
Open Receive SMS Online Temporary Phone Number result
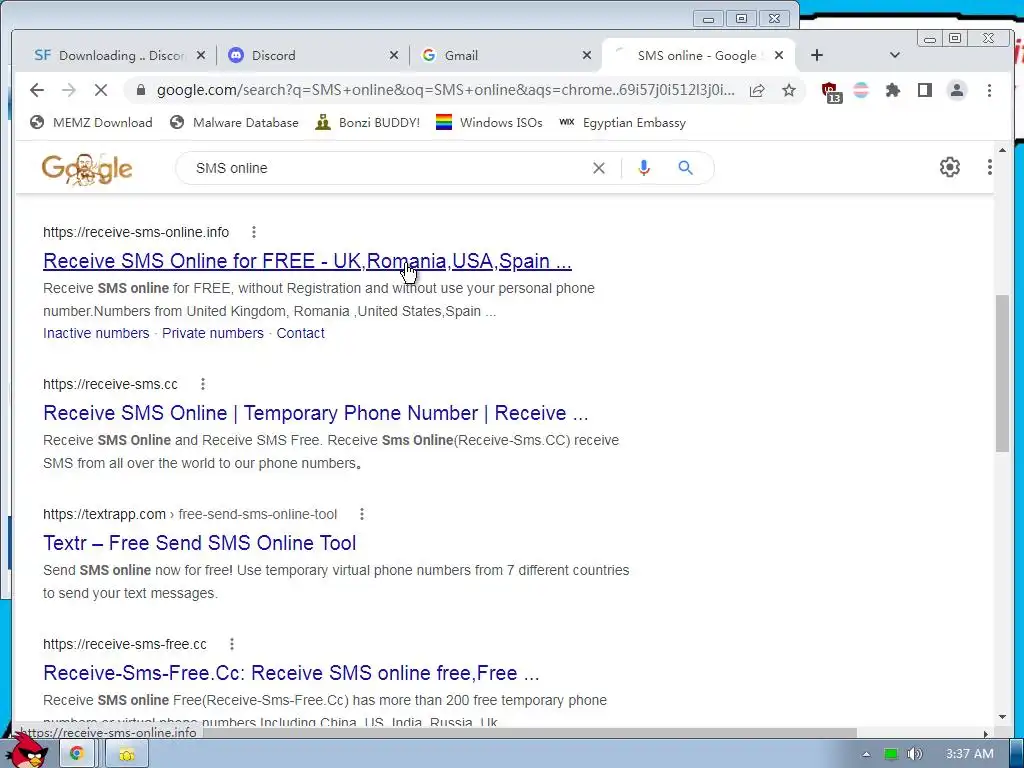coord(315,413)
